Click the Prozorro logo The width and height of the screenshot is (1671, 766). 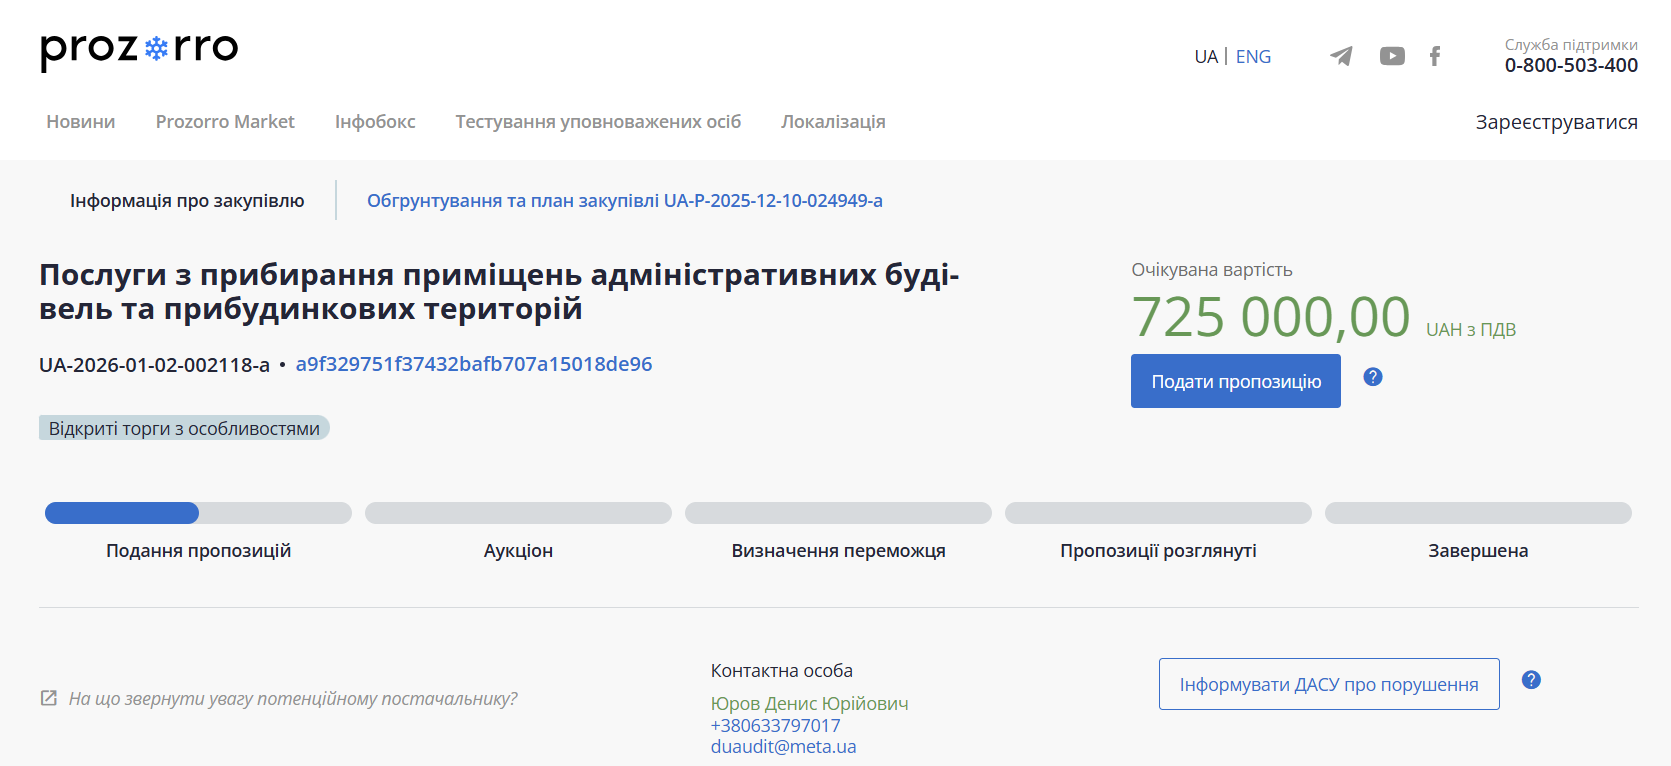139,49
